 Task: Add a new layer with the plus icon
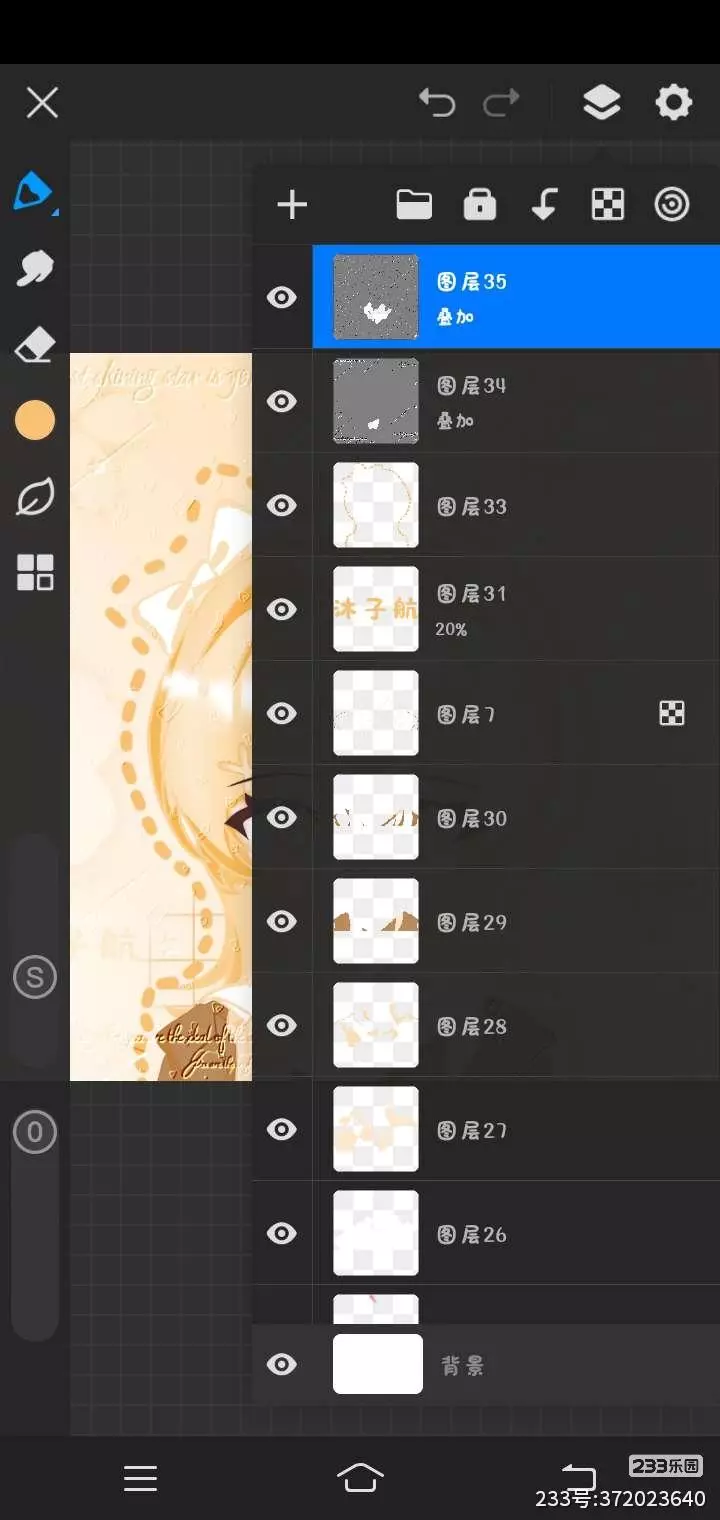pos(292,205)
